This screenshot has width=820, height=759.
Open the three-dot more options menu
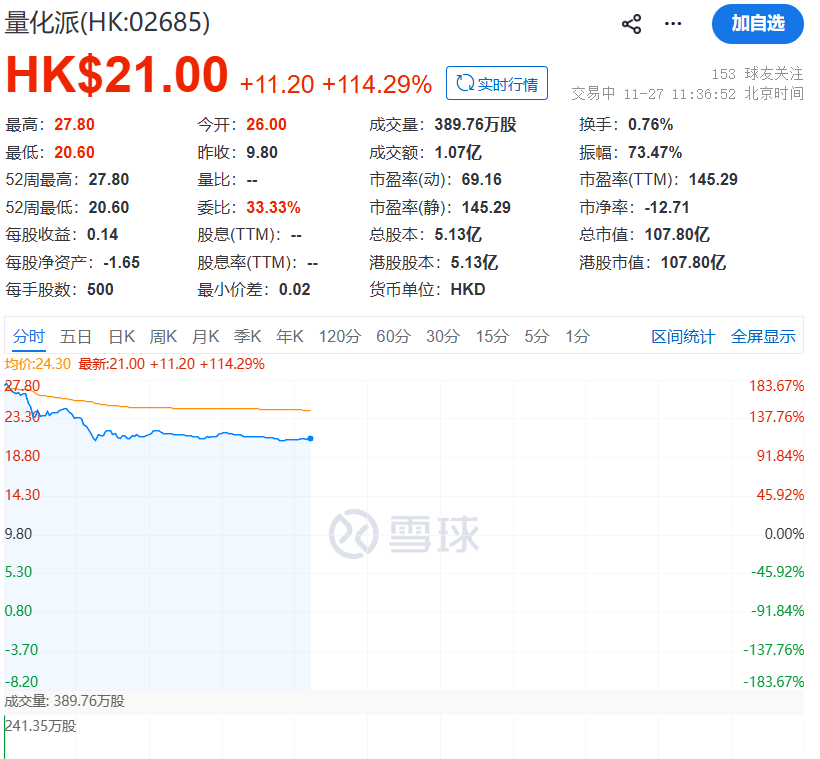(673, 24)
